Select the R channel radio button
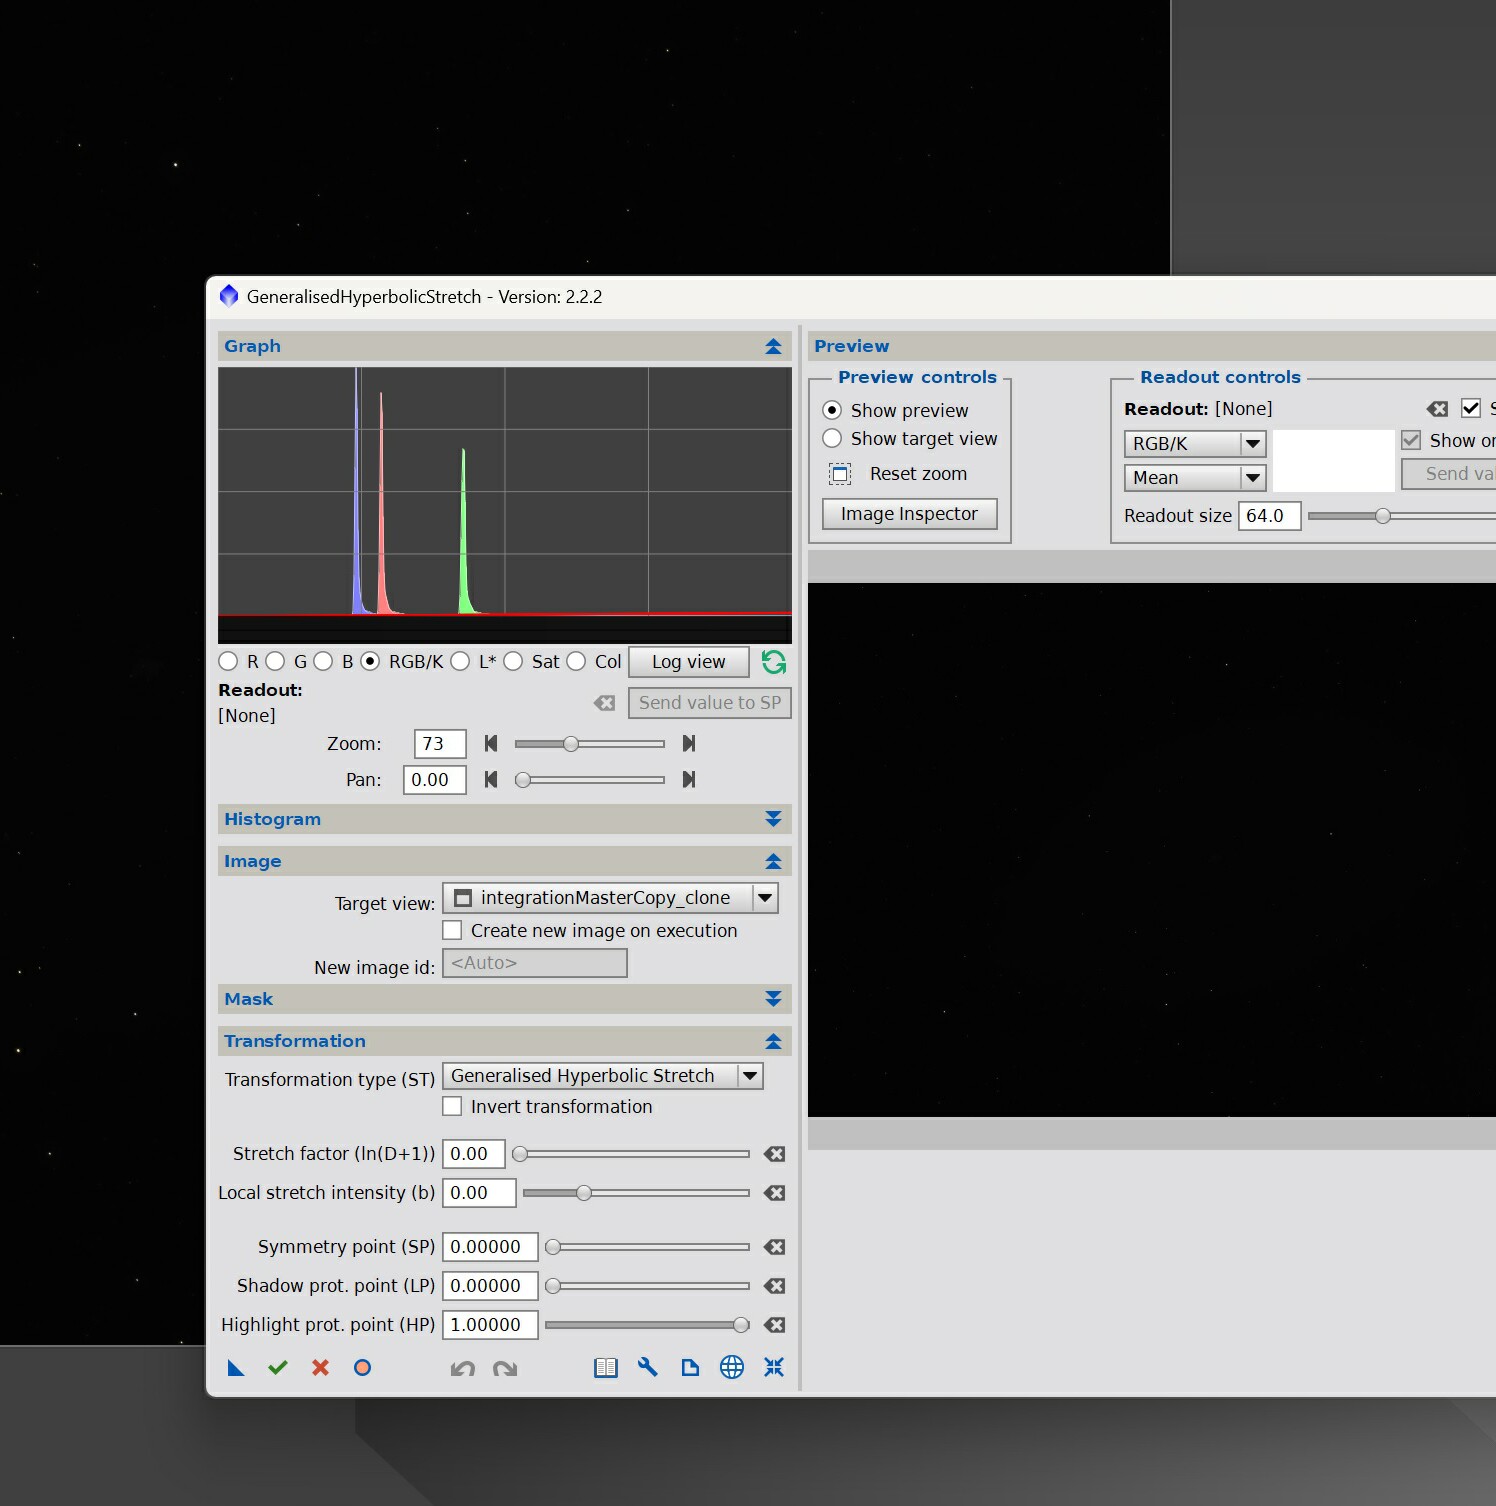This screenshot has width=1496, height=1506. click(x=228, y=661)
